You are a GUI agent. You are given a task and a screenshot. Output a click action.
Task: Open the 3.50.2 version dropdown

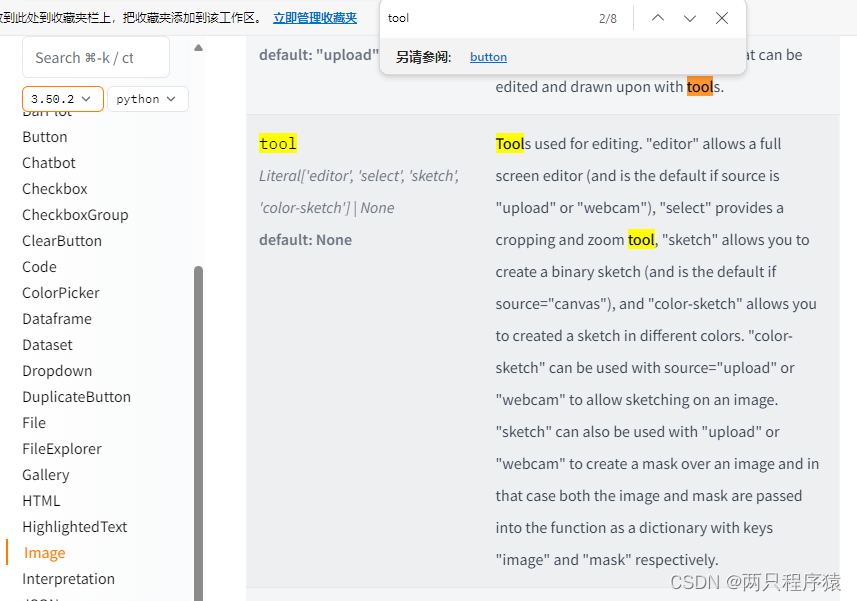(62, 99)
